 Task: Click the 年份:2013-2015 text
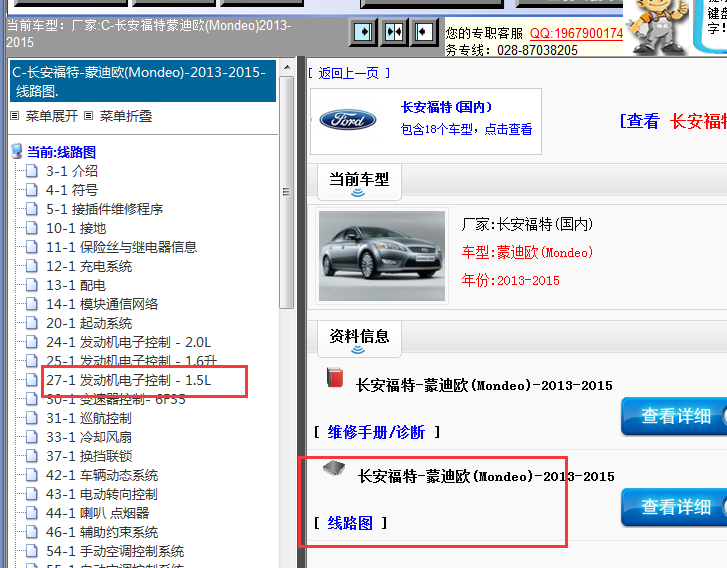pos(510,281)
